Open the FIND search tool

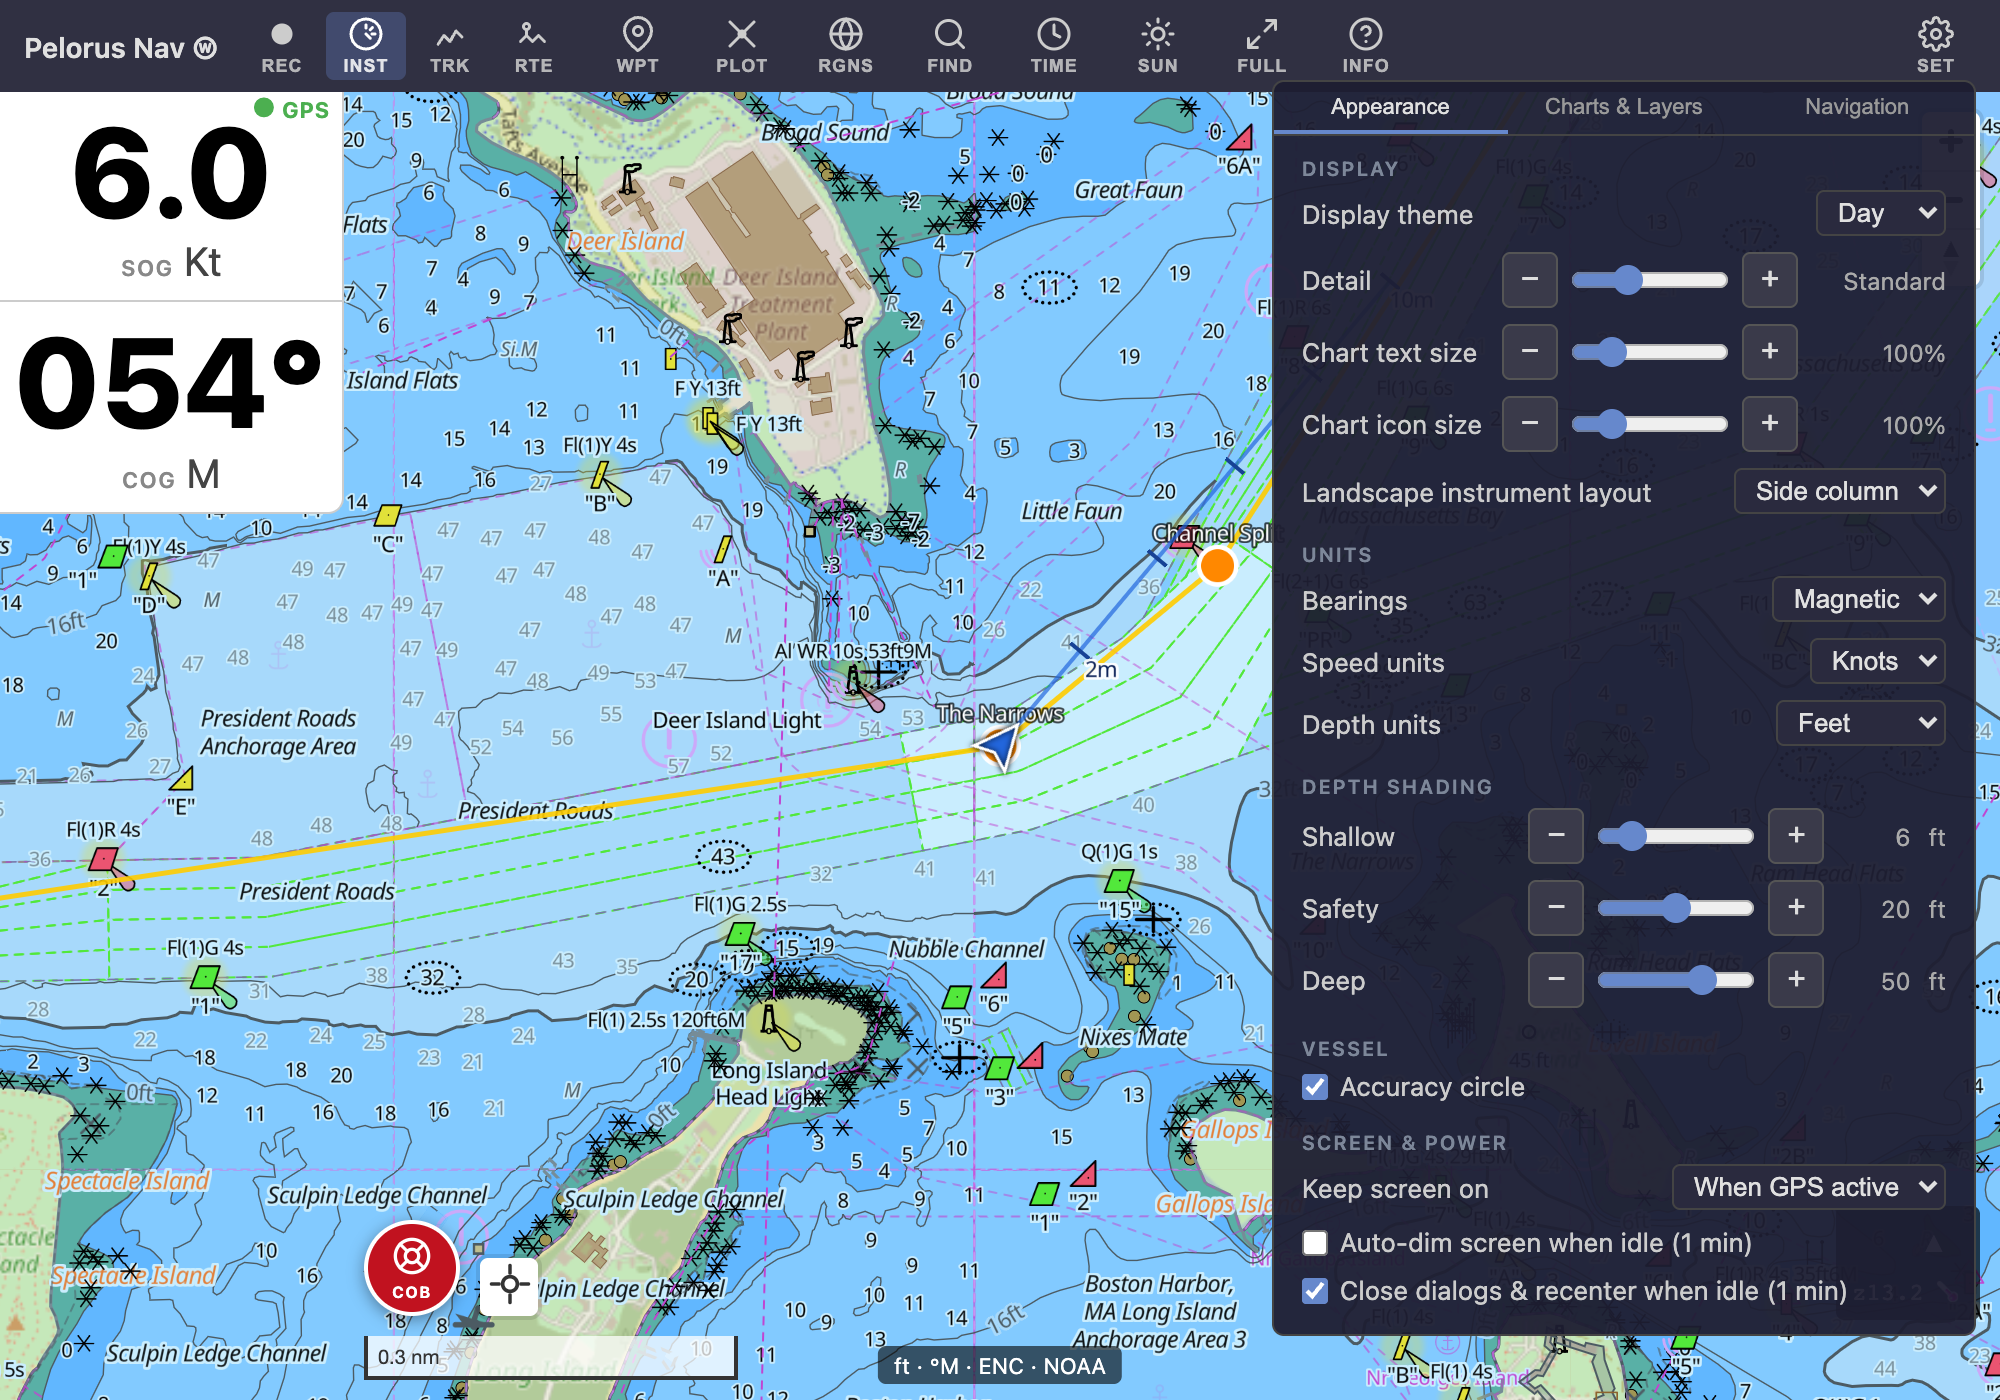tap(949, 47)
